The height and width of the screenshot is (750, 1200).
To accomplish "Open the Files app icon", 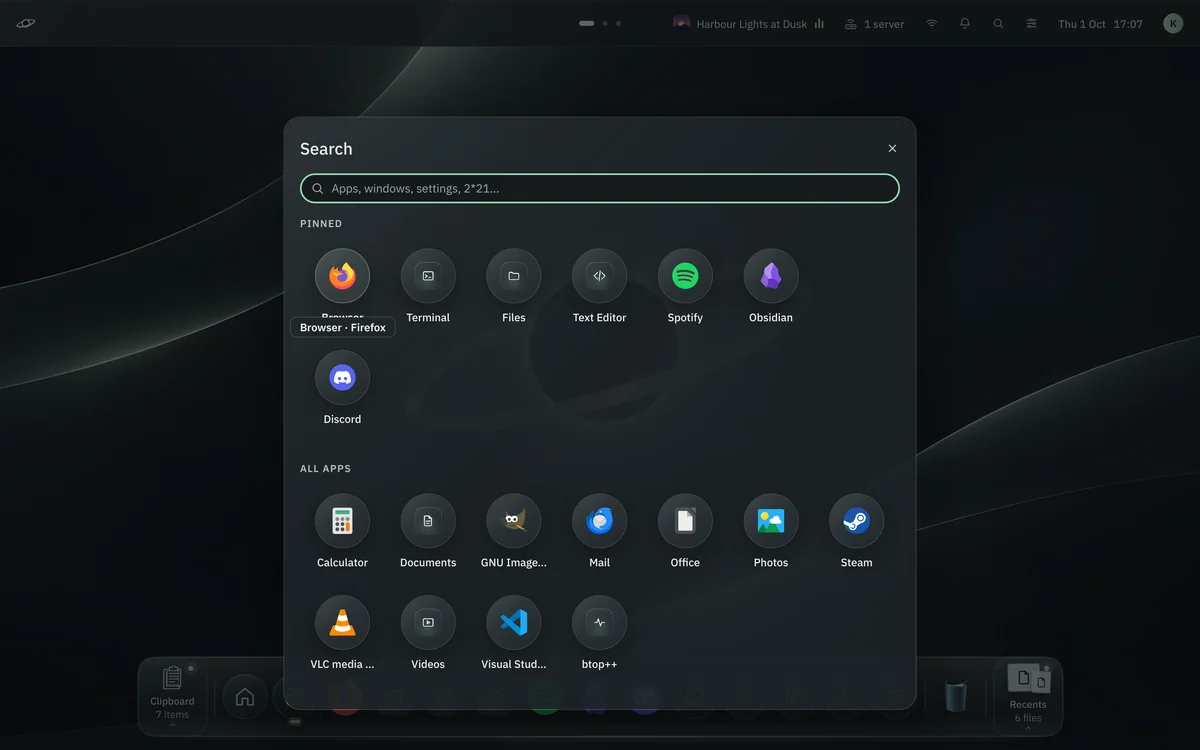I will 514,276.
